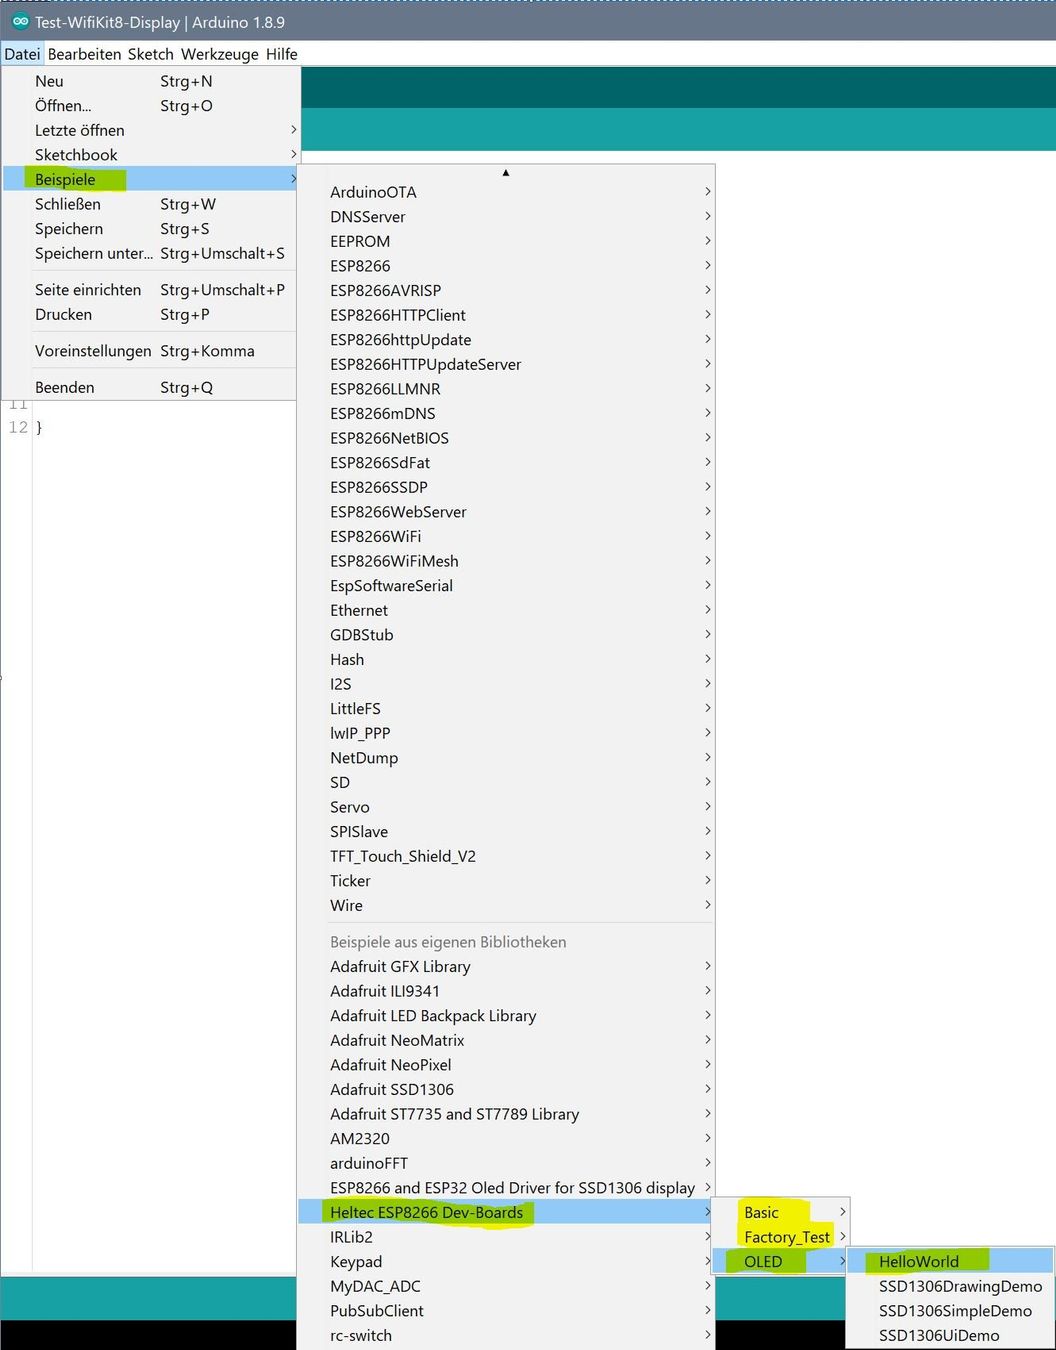Viewport: 1056px width, 1350px height.
Task: Open ESP8266LLMNR examples entry
Action: (x=507, y=389)
